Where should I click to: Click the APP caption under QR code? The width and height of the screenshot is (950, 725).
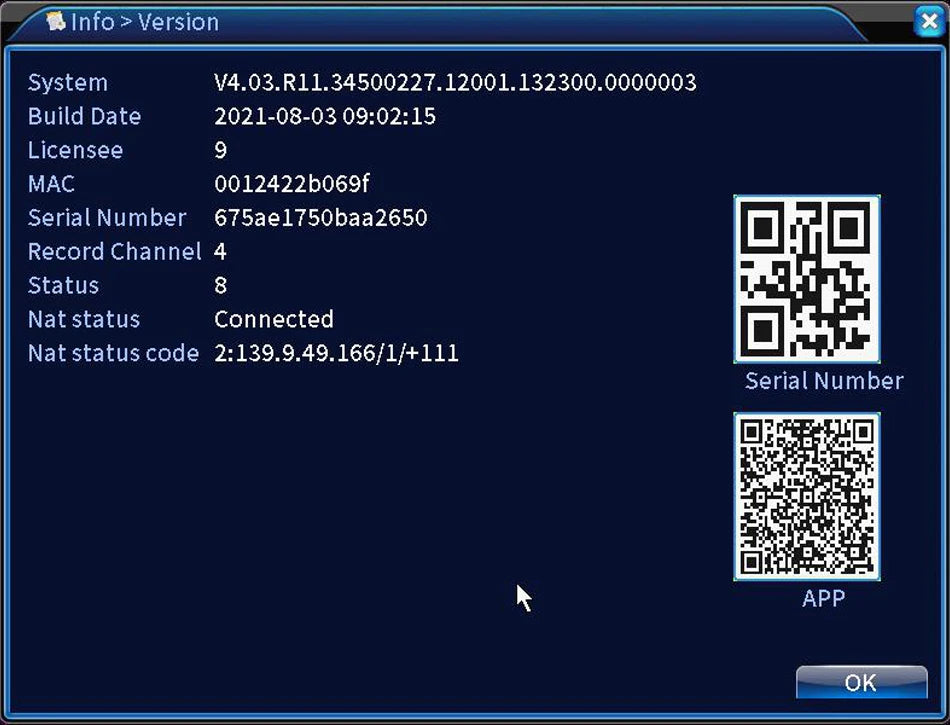pos(823,599)
